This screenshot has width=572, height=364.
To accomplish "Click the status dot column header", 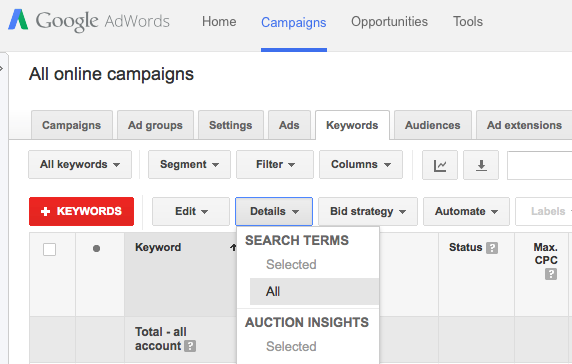I will point(96,249).
